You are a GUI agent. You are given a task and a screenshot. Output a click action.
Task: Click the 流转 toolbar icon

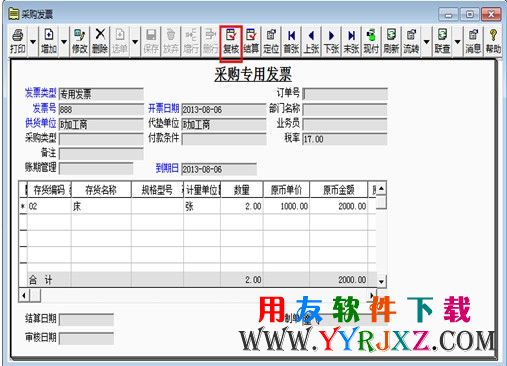point(411,41)
